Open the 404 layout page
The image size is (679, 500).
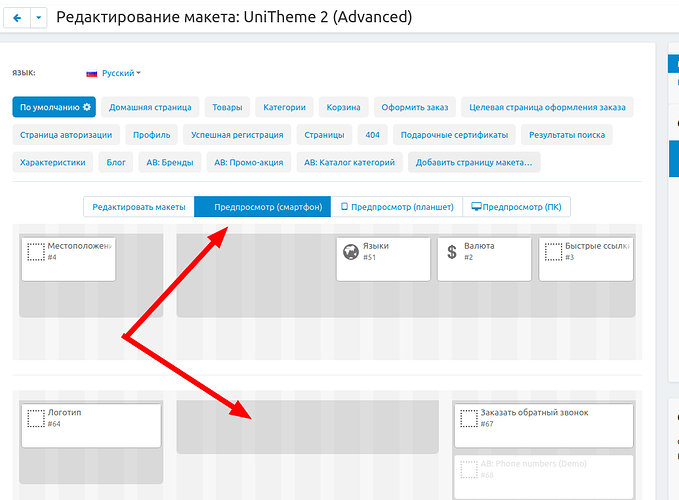coord(372,135)
